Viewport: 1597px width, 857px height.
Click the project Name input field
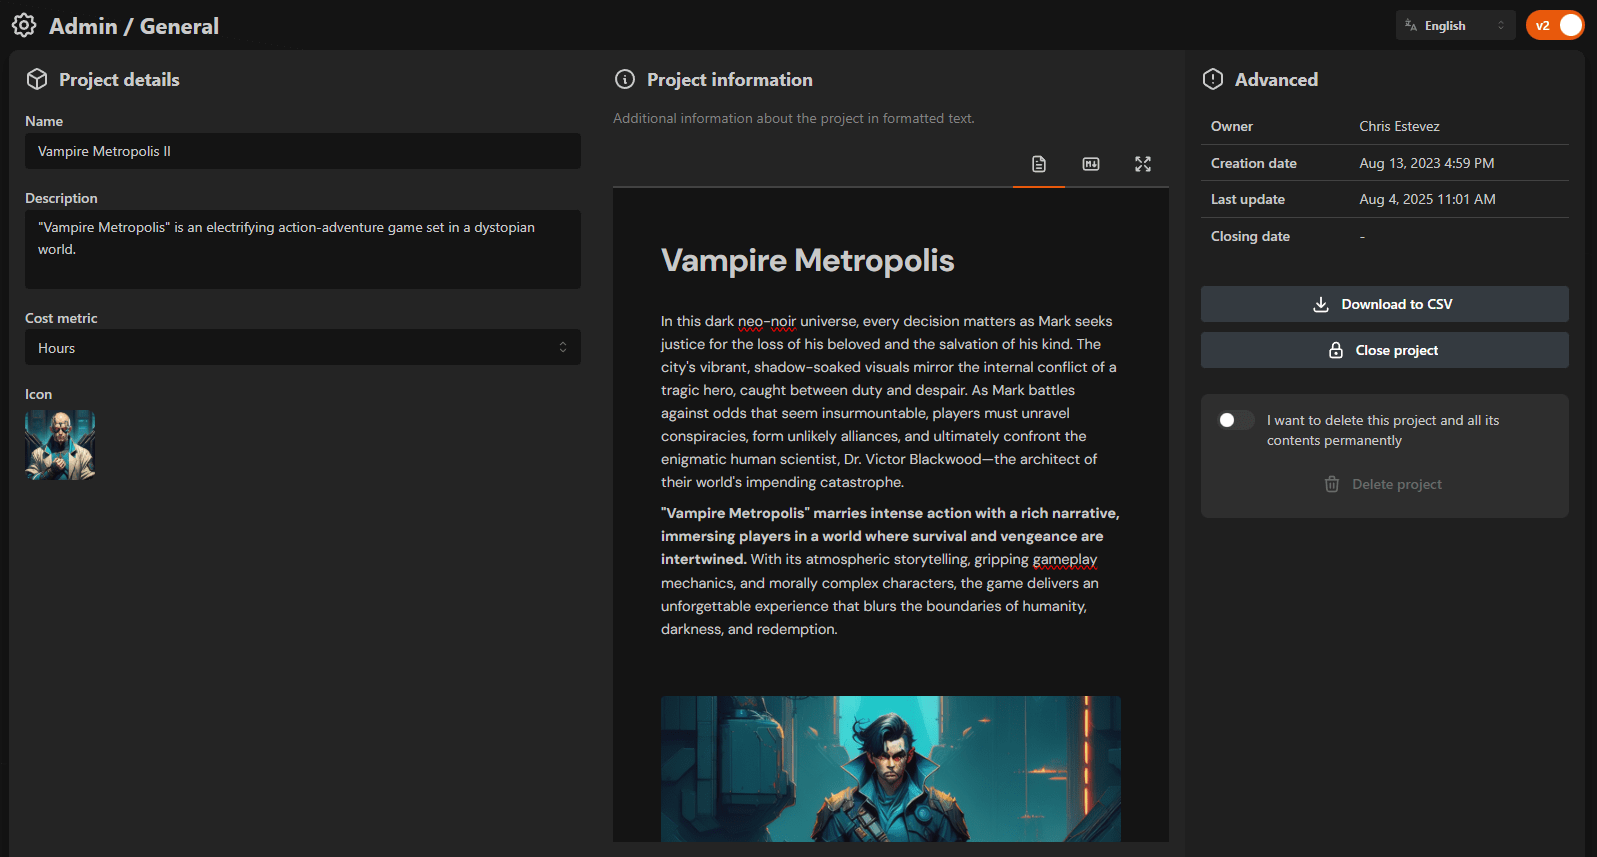coord(302,152)
